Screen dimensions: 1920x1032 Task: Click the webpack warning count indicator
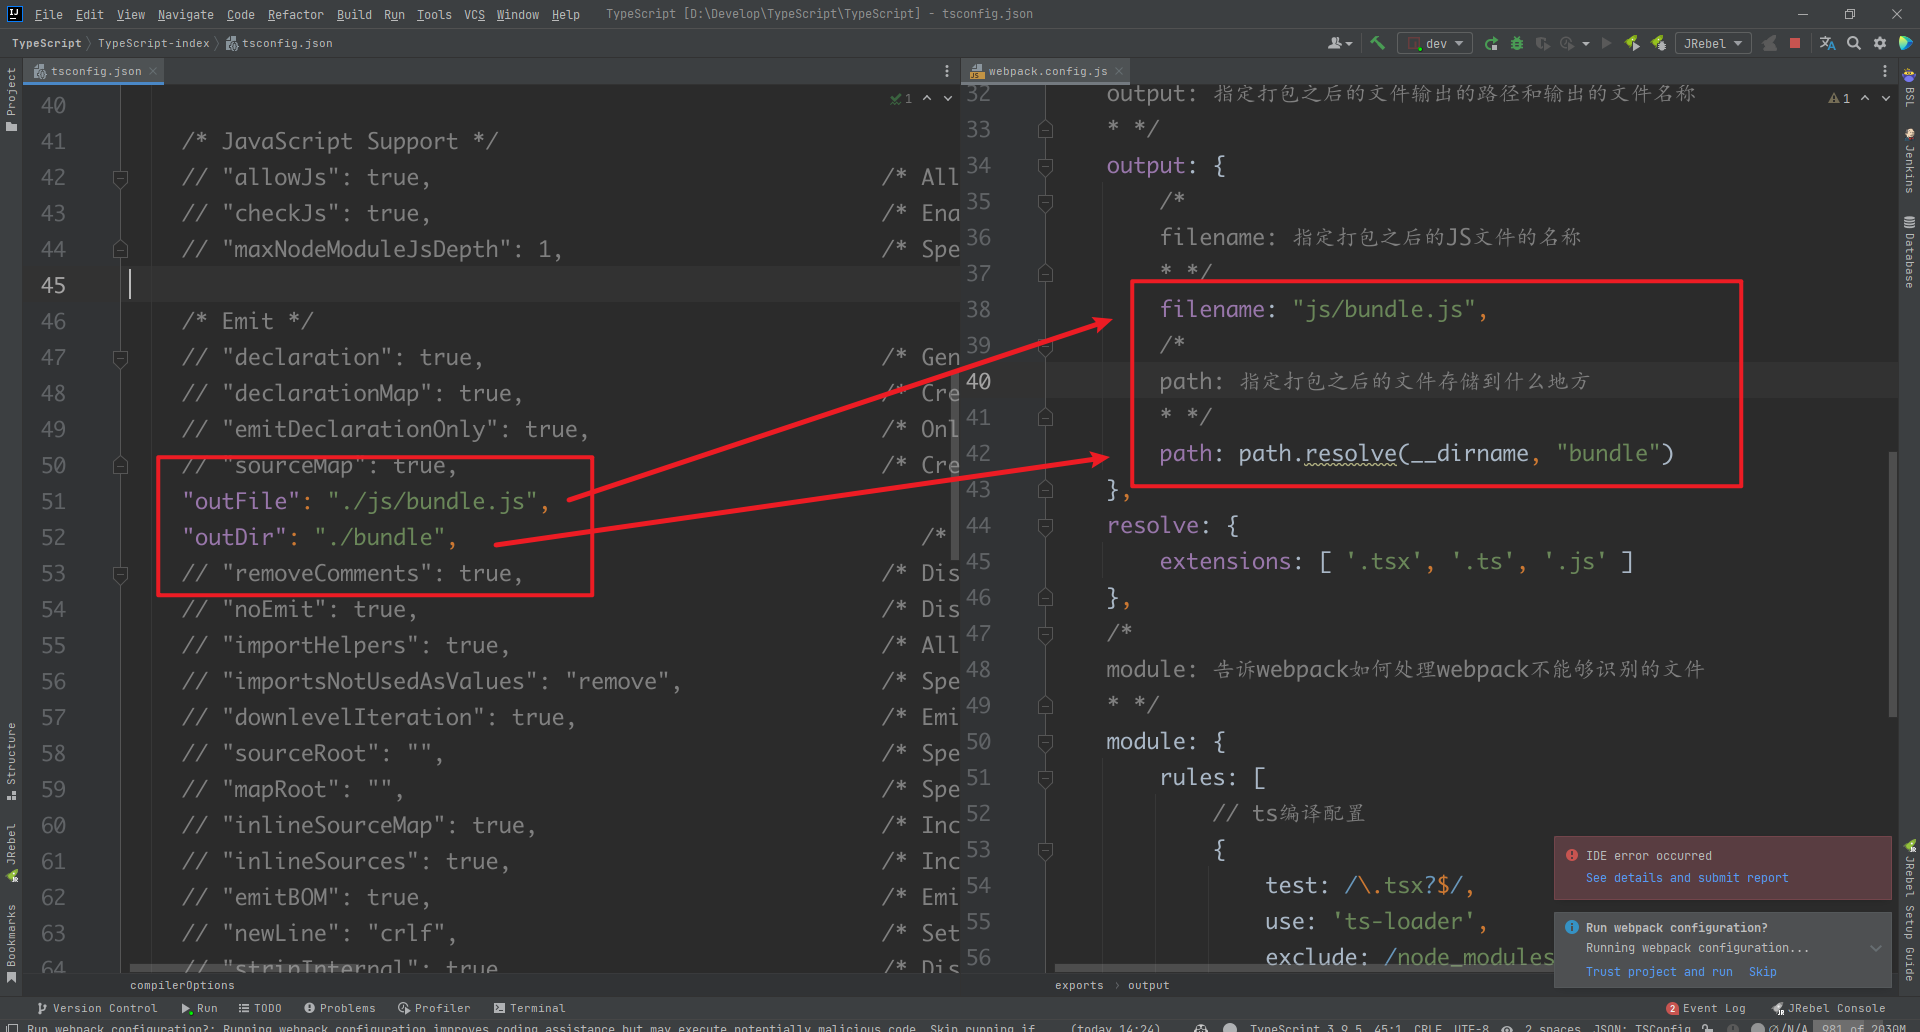[1839, 98]
